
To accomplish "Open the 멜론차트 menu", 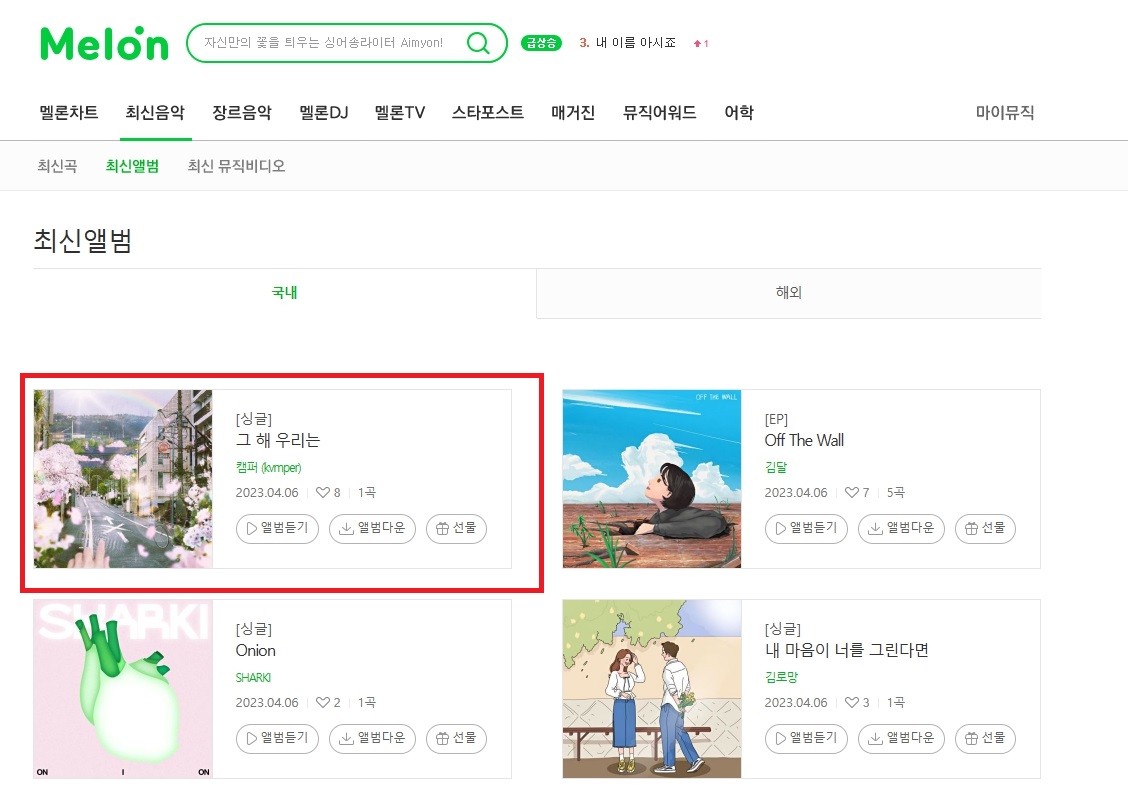I will [x=68, y=113].
